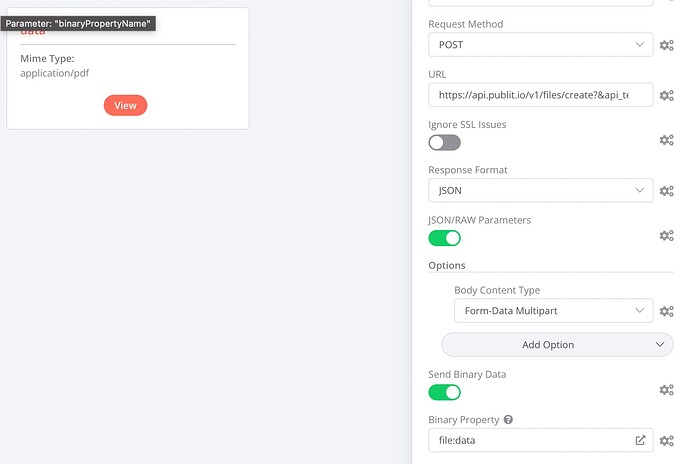Expand the Response Format JSON dropdown
Image resolution: width=690 pixels, height=464 pixels.
pyautogui.click(x=540, y=190)
